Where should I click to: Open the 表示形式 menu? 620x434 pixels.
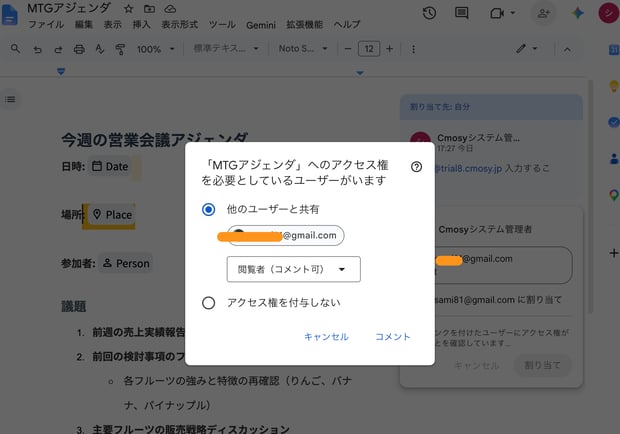(180, 25)
